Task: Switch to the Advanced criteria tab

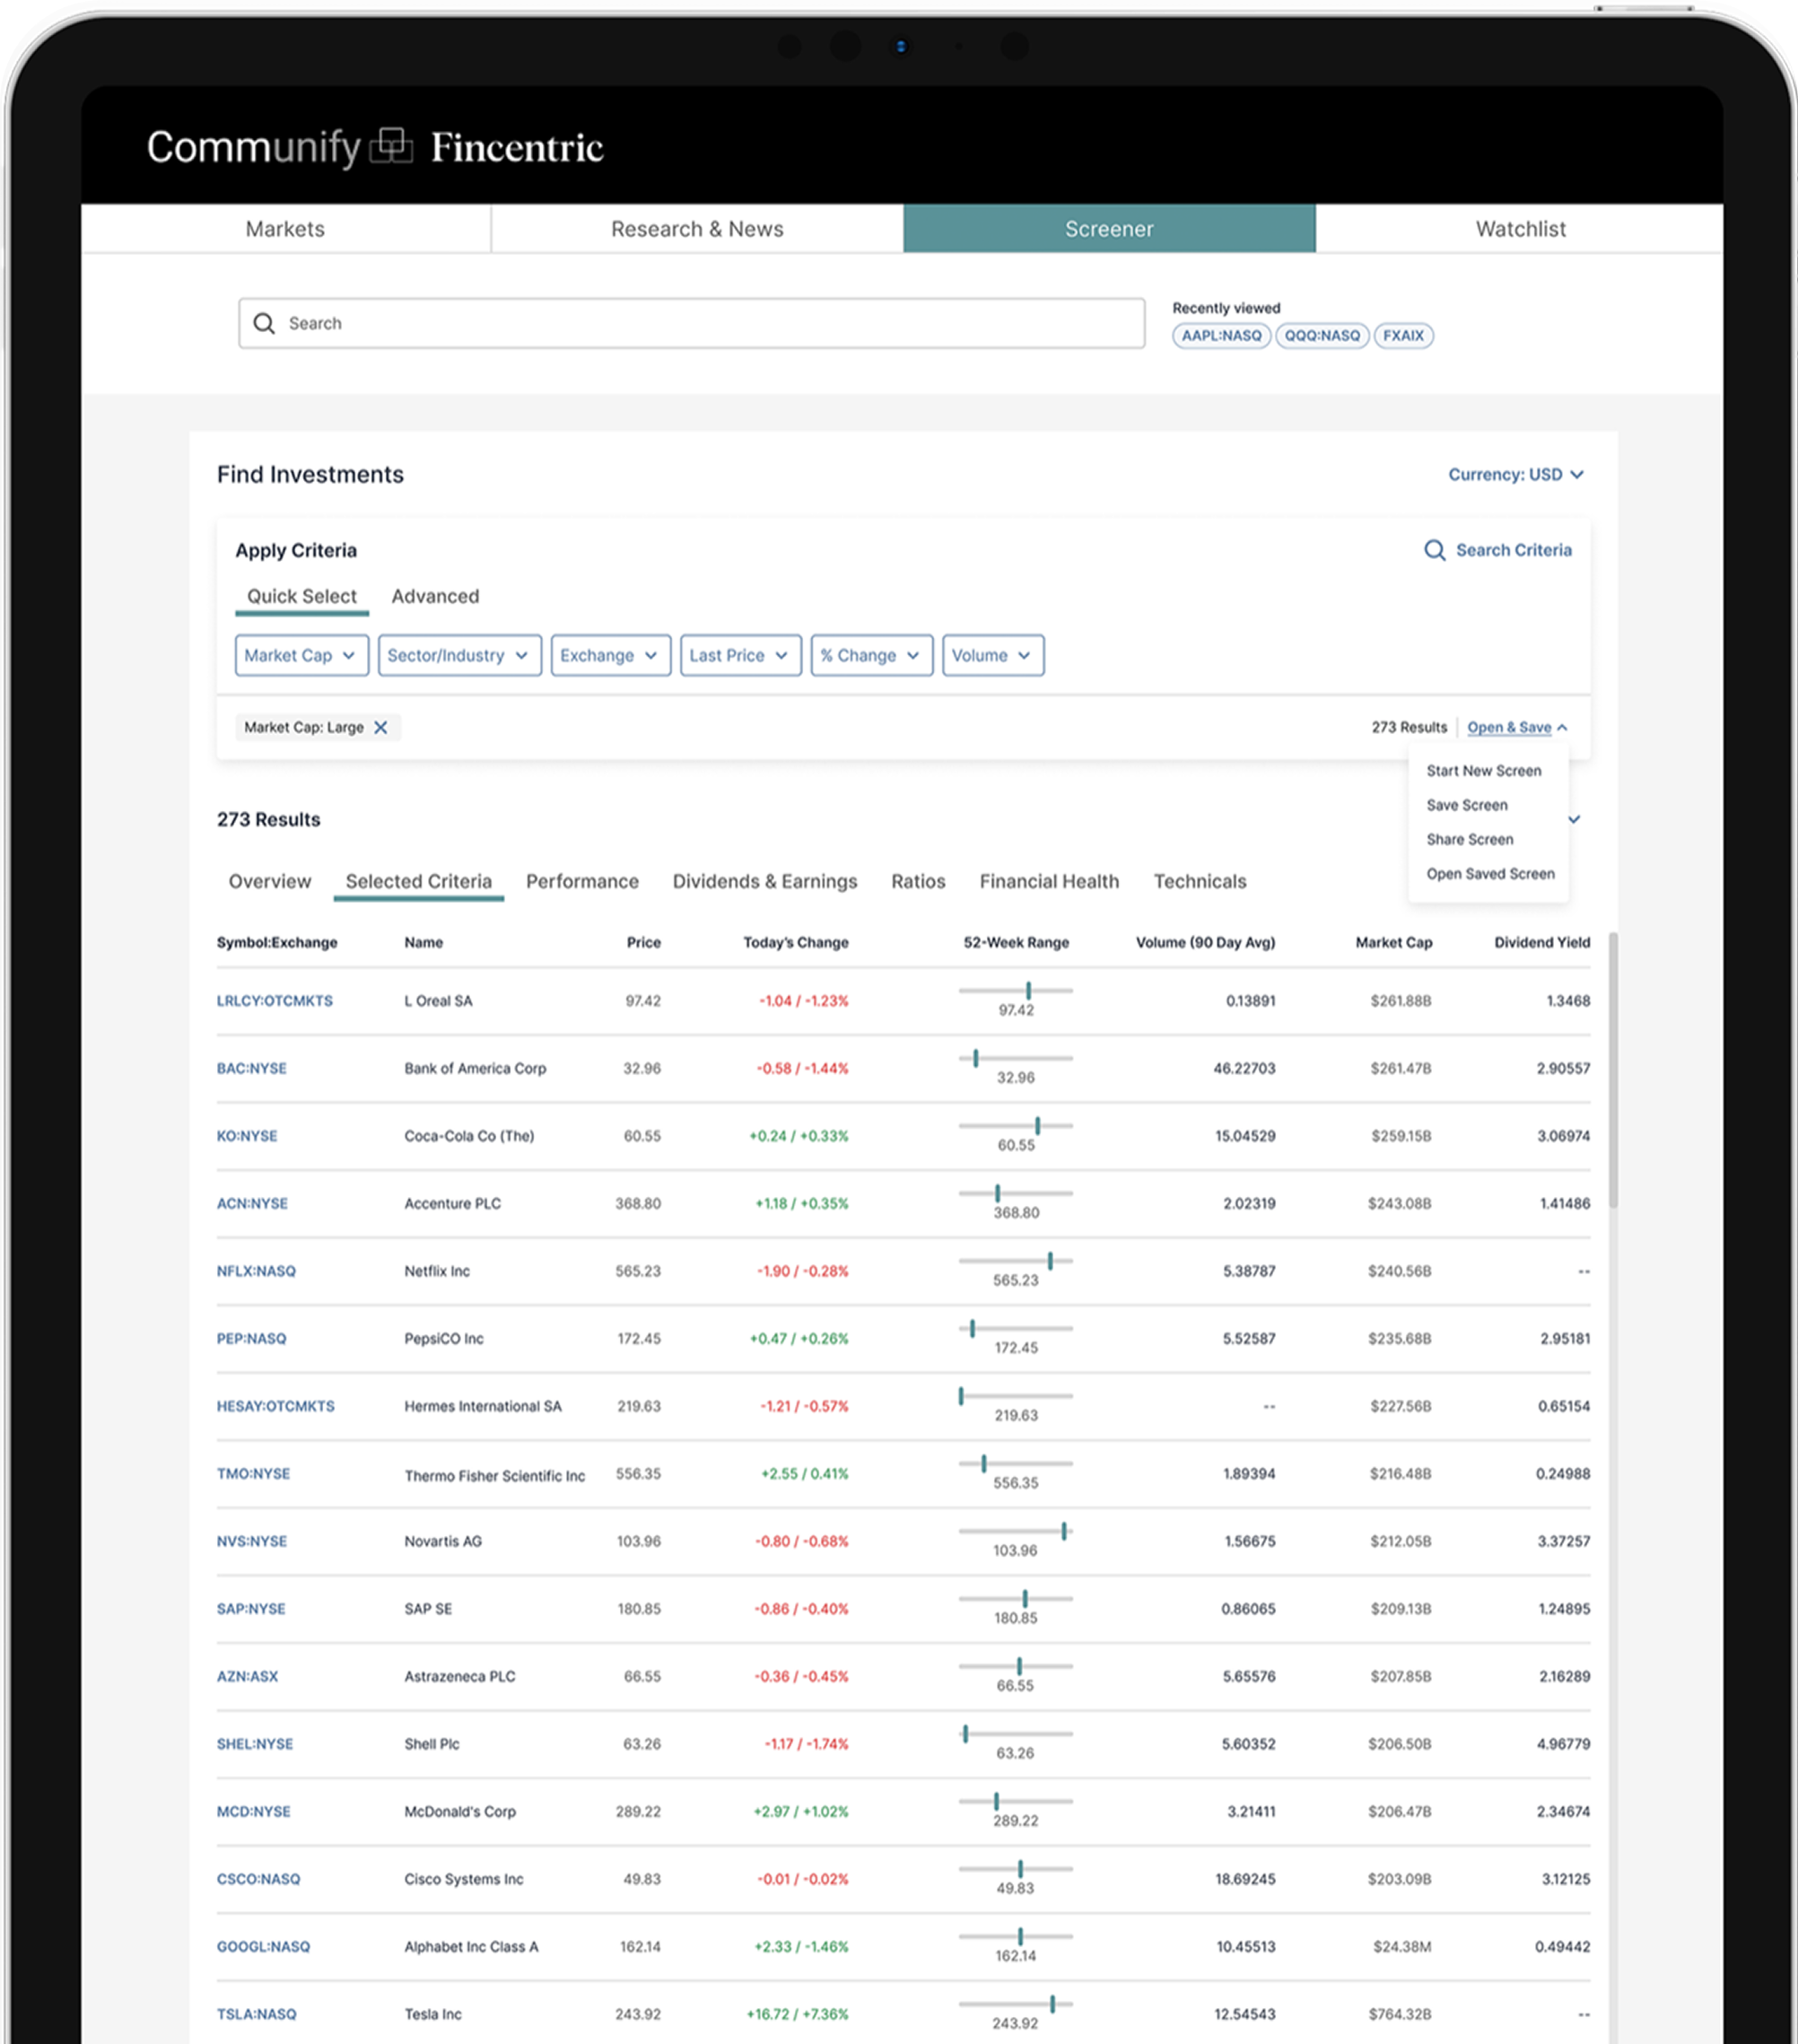Action: (435, 596)
